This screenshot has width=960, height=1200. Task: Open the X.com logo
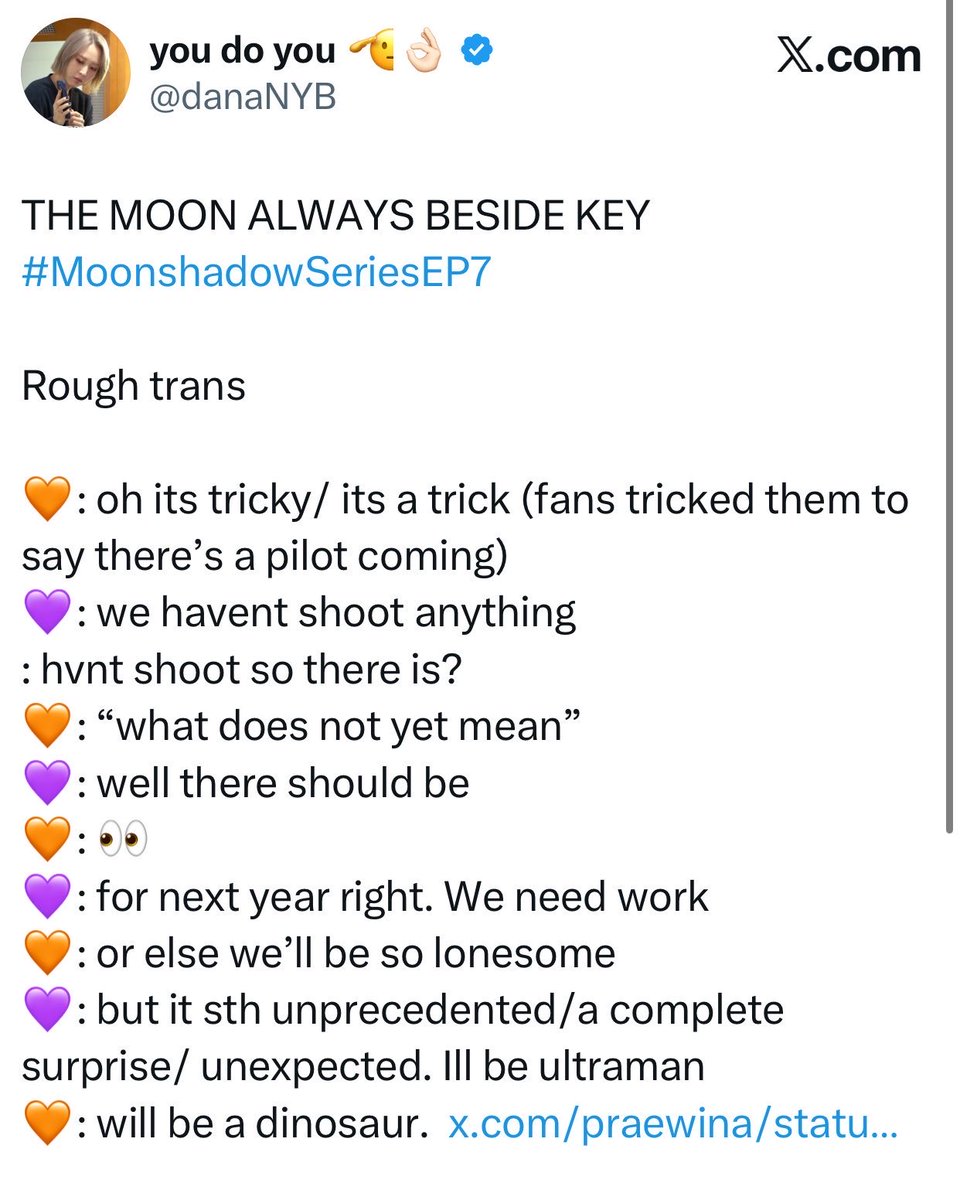[x=849, y=55]
